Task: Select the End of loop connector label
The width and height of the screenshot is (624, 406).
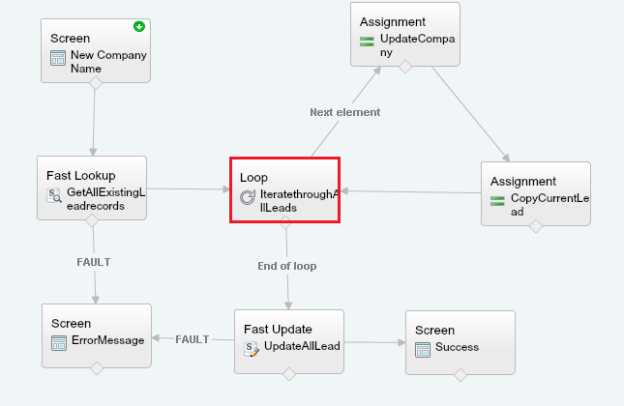Action: pyautogui.click(x=287, y=266)
